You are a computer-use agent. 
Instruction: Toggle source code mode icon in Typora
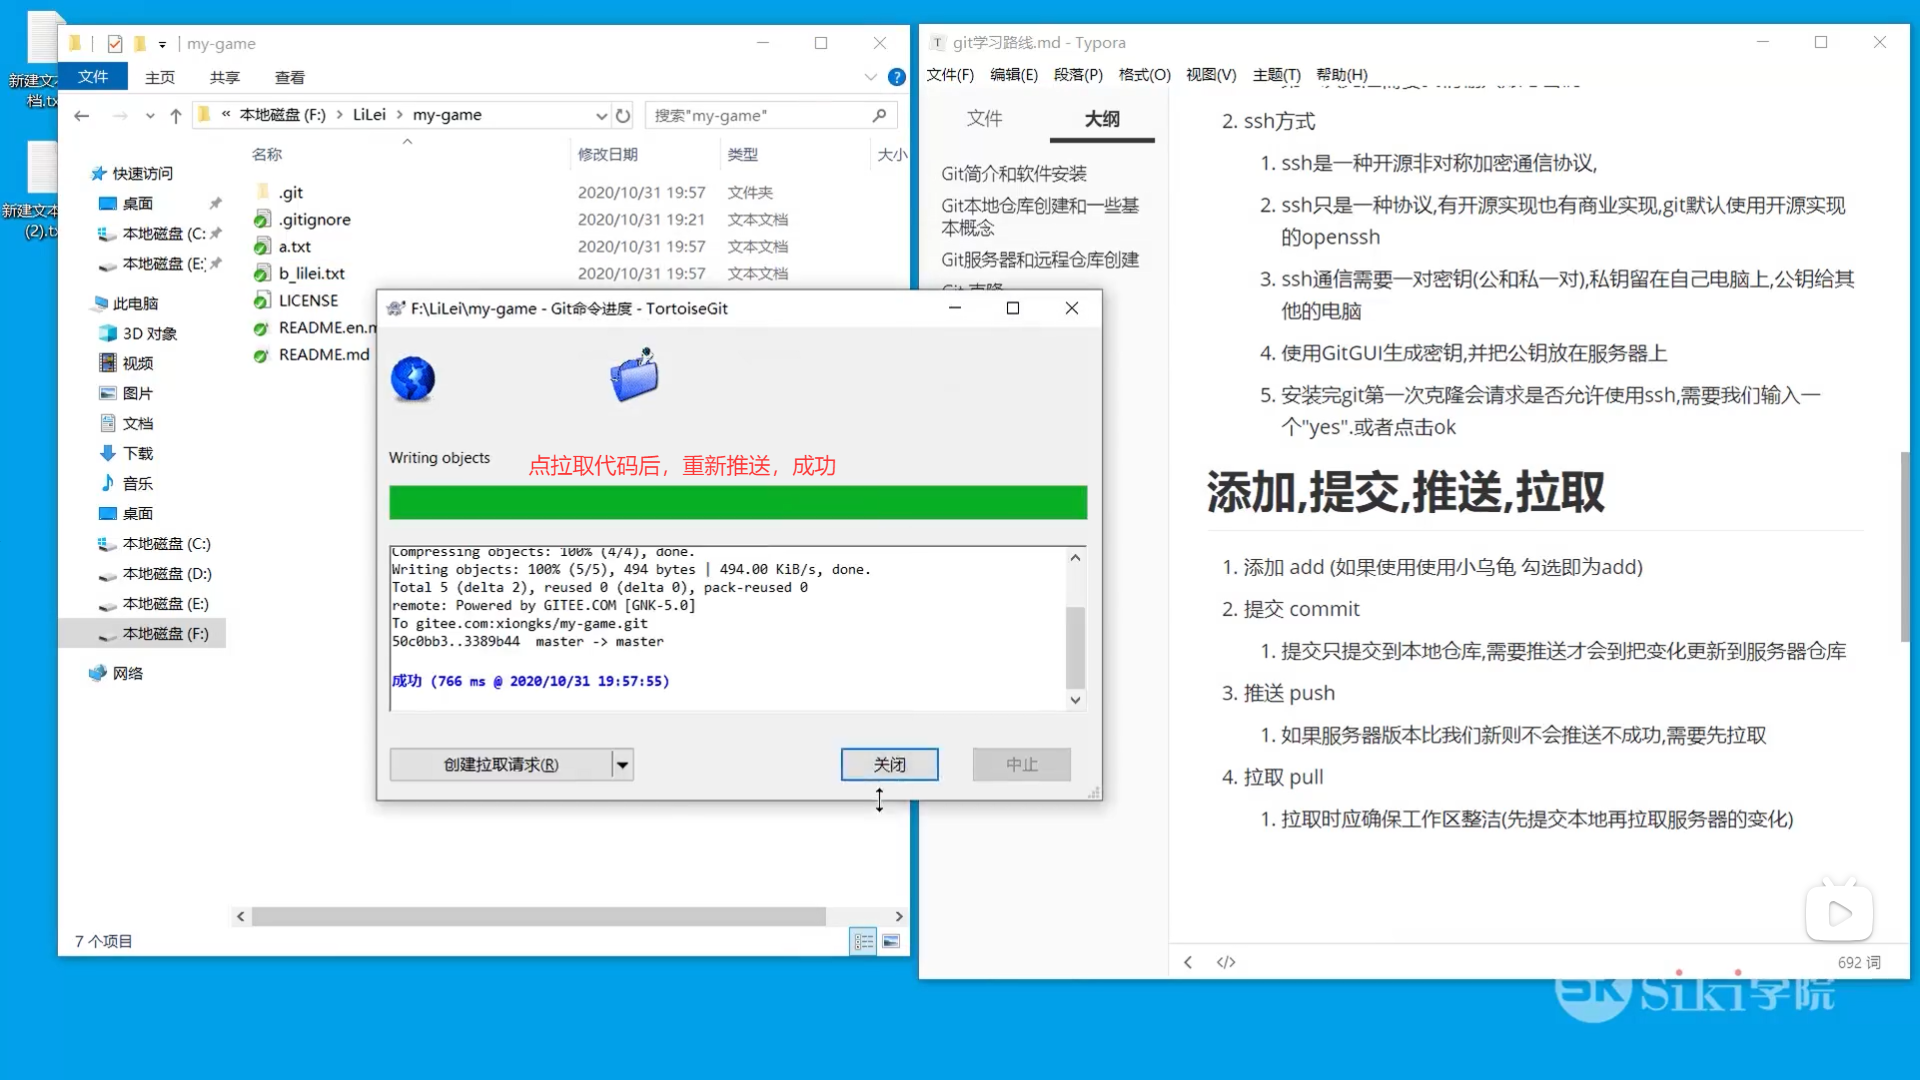tap(1226, 962)
